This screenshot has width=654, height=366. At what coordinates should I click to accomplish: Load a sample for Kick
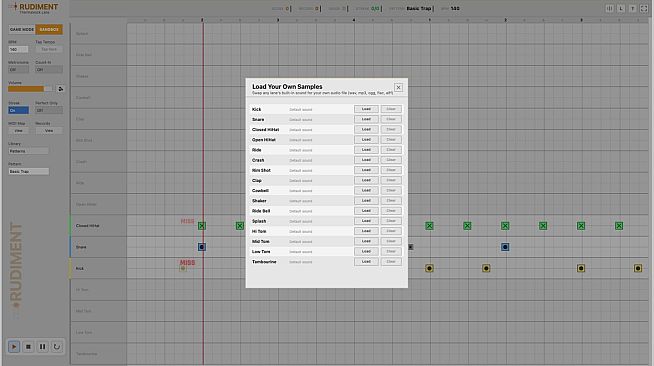[366, 109]
